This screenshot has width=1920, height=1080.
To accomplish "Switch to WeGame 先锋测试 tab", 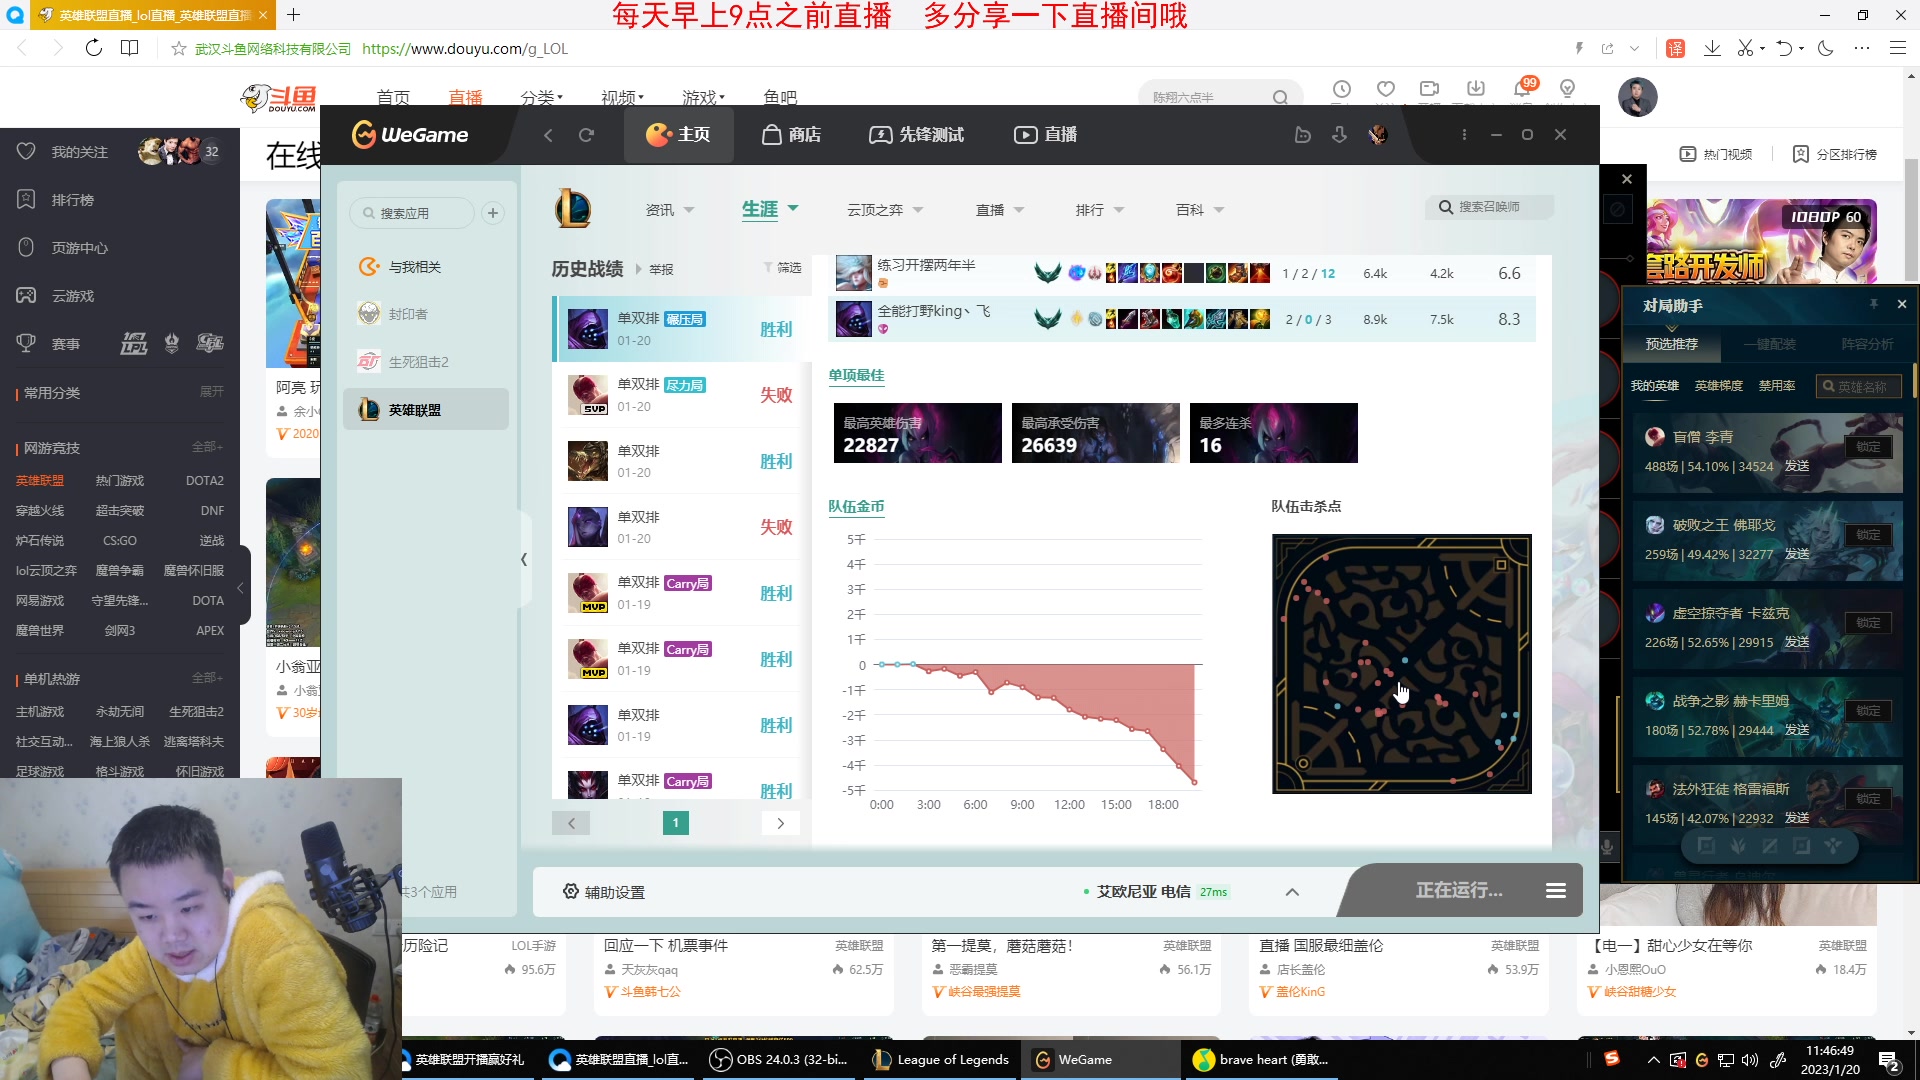I will [916, 135].
